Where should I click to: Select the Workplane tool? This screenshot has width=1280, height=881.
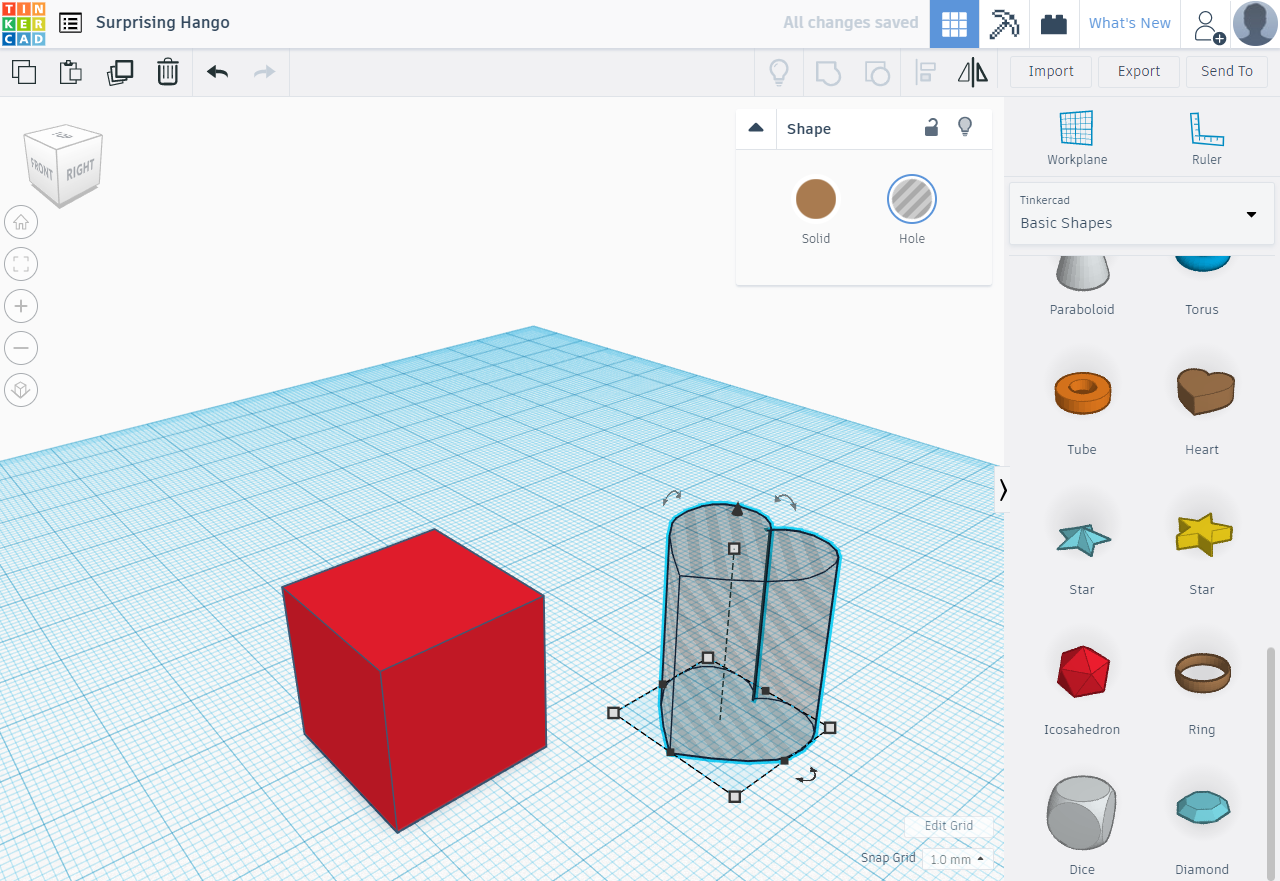click(x=1077, y=138)
